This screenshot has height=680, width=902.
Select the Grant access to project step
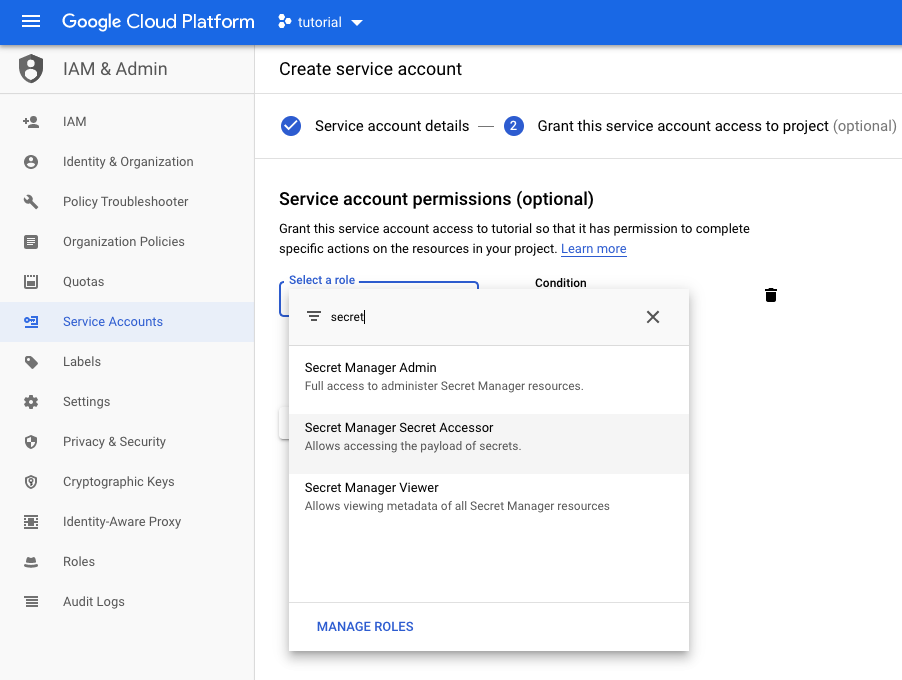(x=717, y=126)
